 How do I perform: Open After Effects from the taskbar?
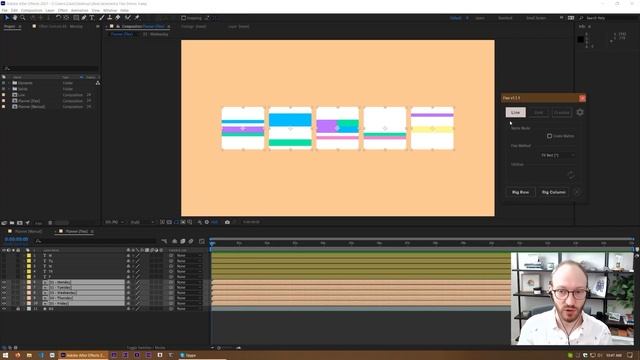84,355
